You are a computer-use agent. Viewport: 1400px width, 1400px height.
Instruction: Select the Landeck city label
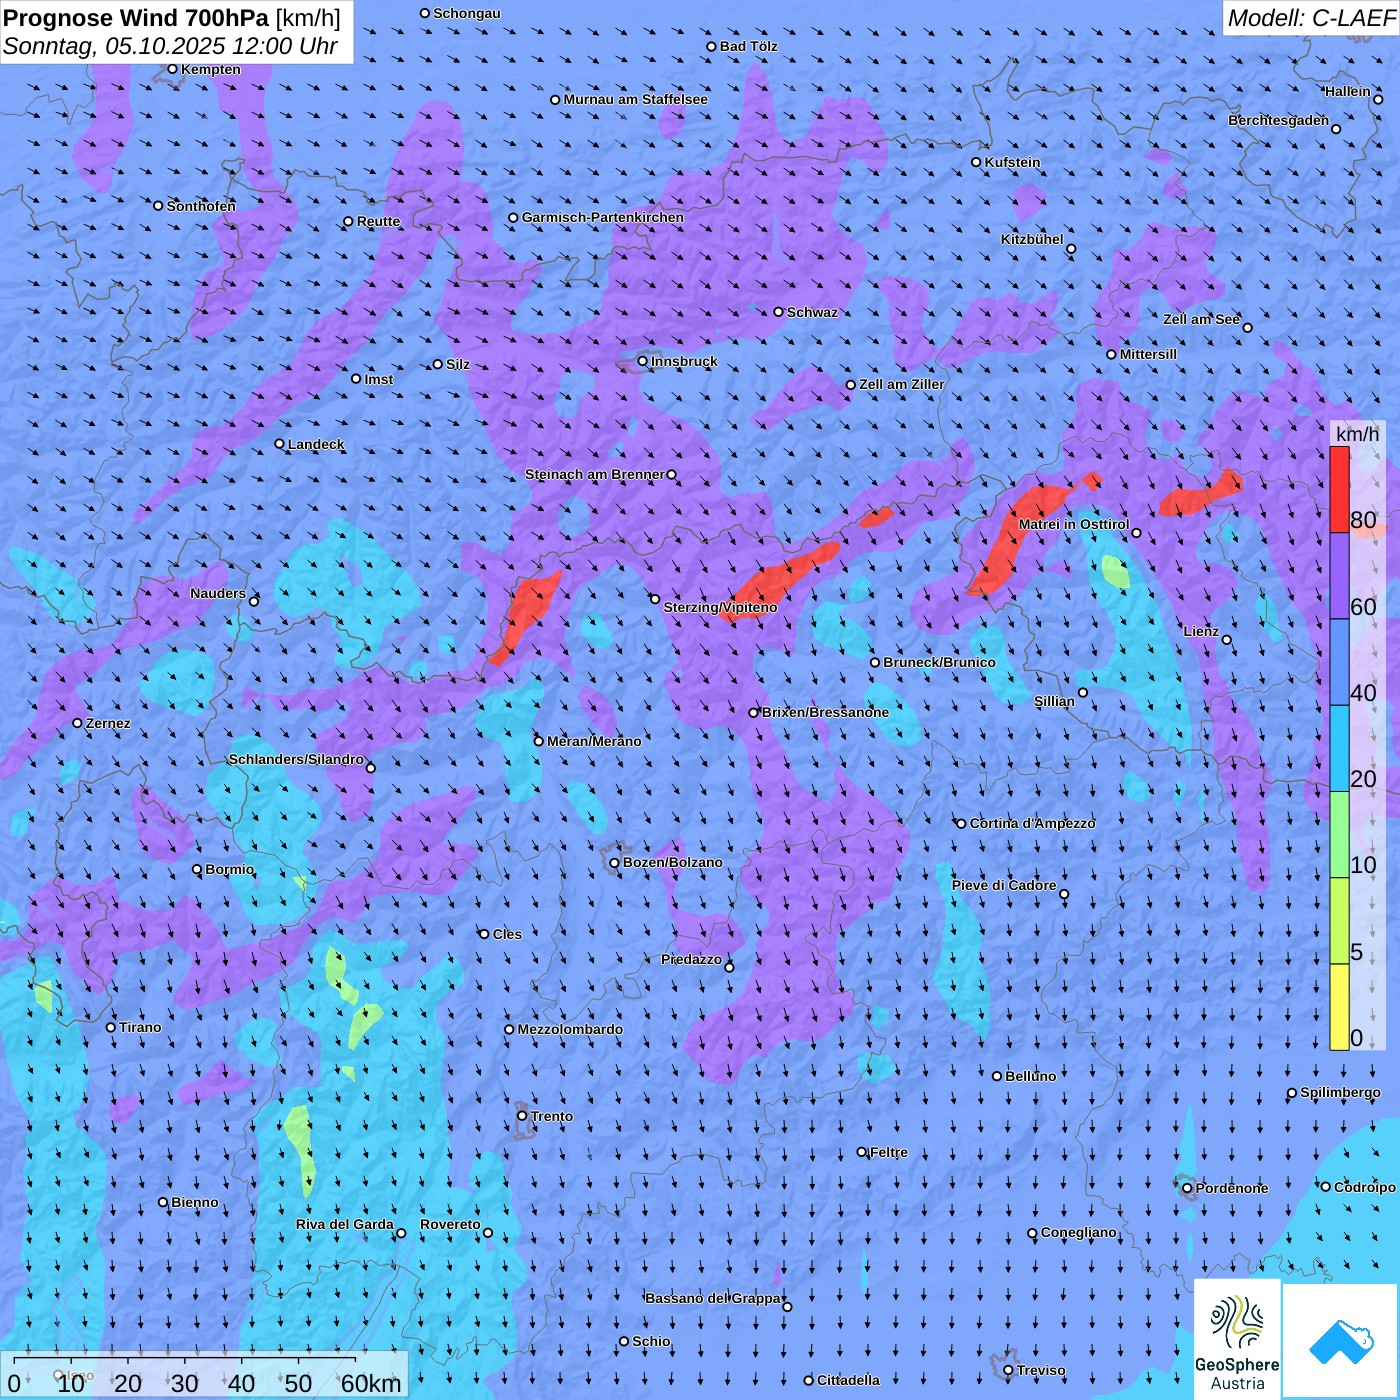tap(316, 444)
